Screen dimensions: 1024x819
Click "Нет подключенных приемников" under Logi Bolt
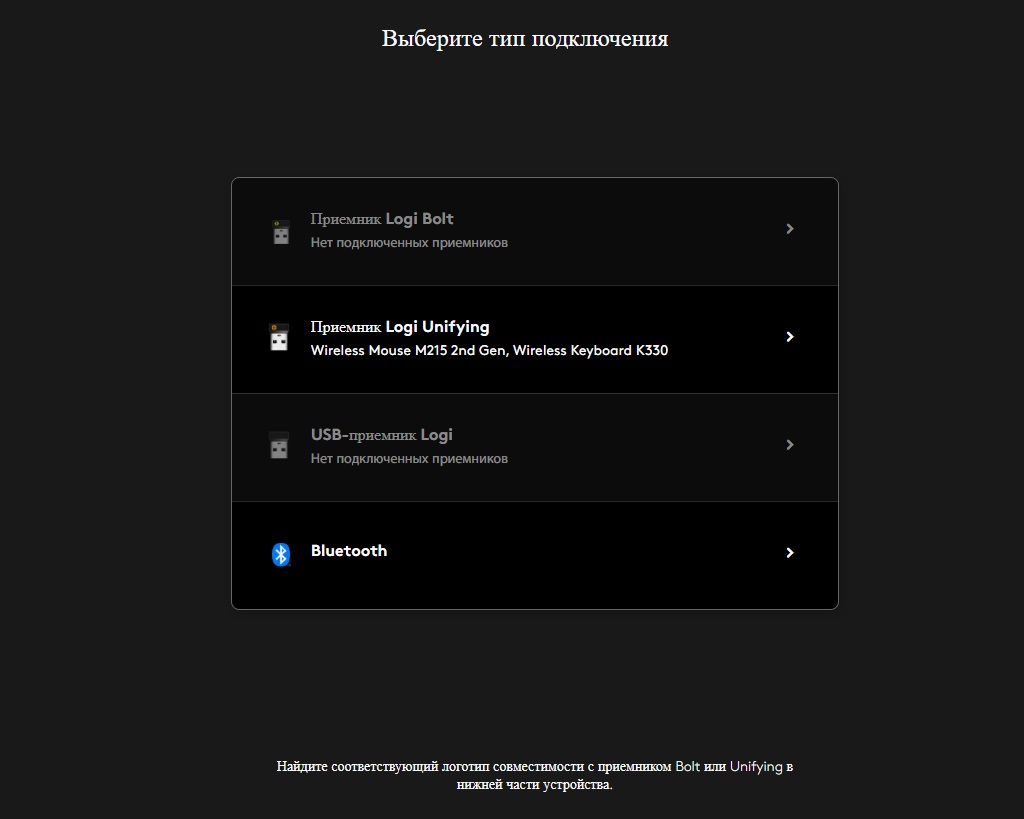[x=409, y=243]
